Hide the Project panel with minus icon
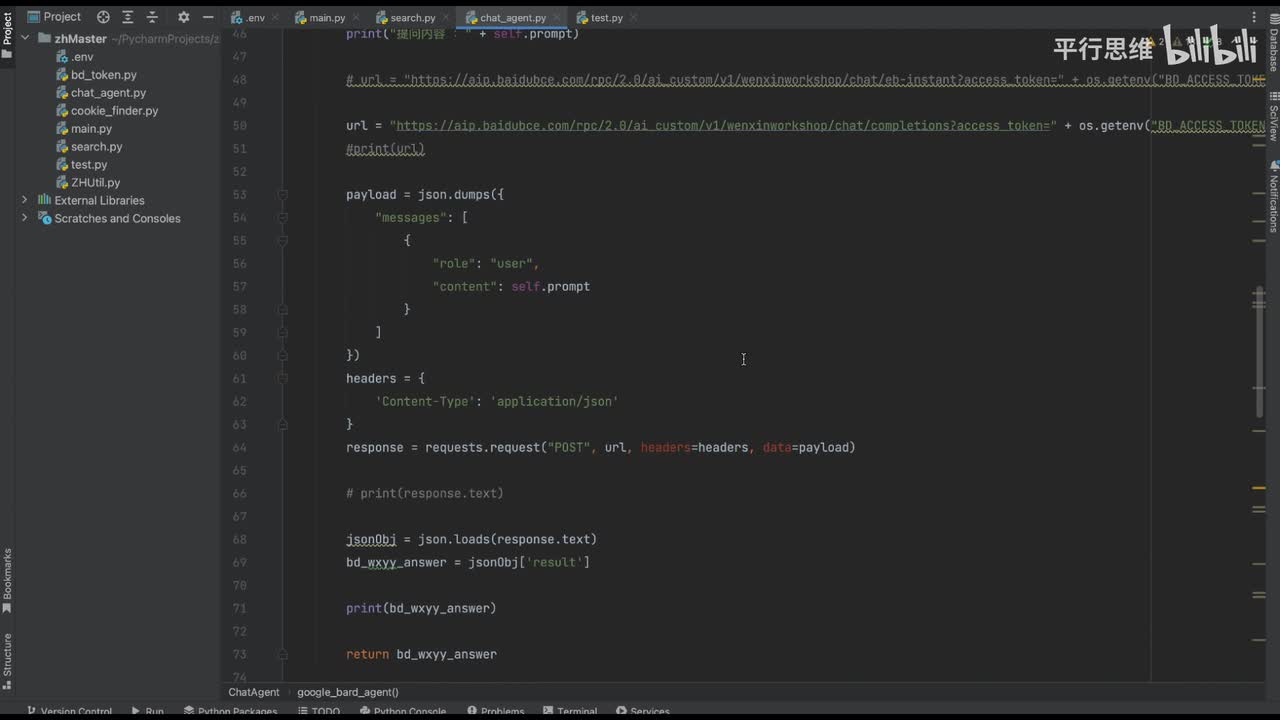 click(x=208, y=17)
